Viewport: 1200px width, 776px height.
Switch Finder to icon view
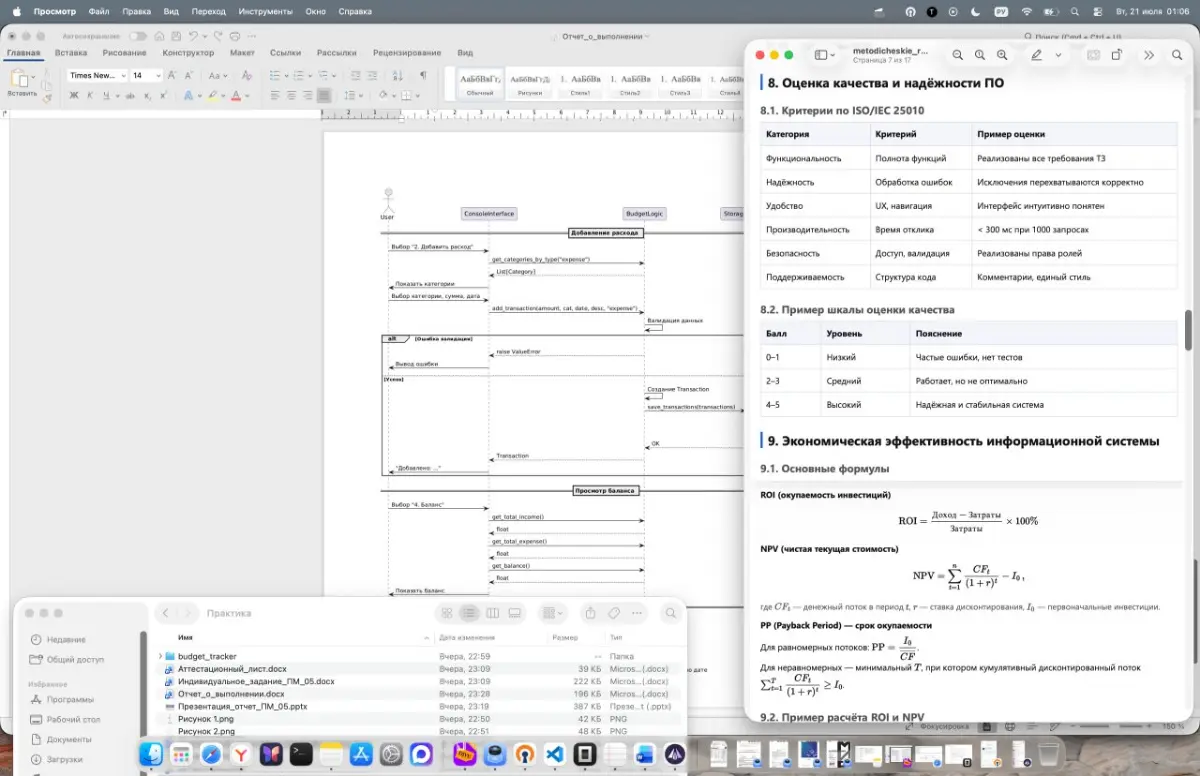point(447,613)
